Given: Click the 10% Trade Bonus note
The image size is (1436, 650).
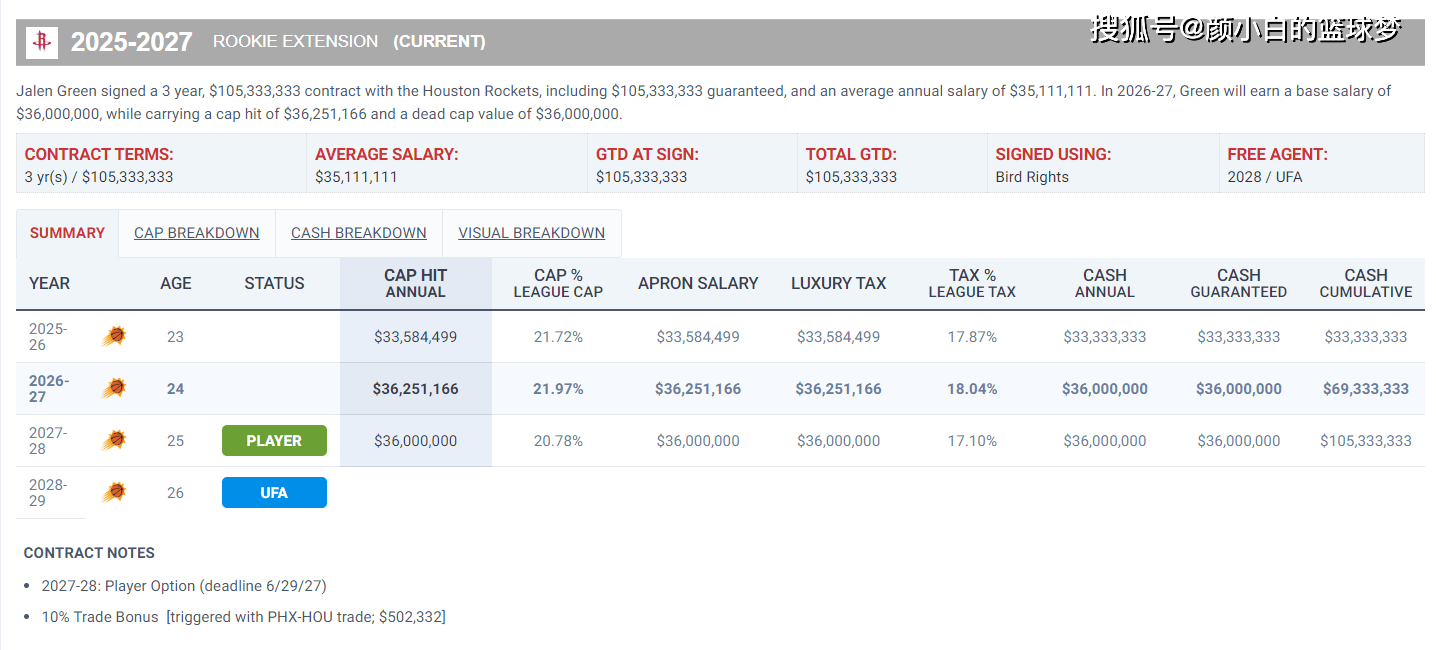Looking at the screenshot, I should point(243,617).
